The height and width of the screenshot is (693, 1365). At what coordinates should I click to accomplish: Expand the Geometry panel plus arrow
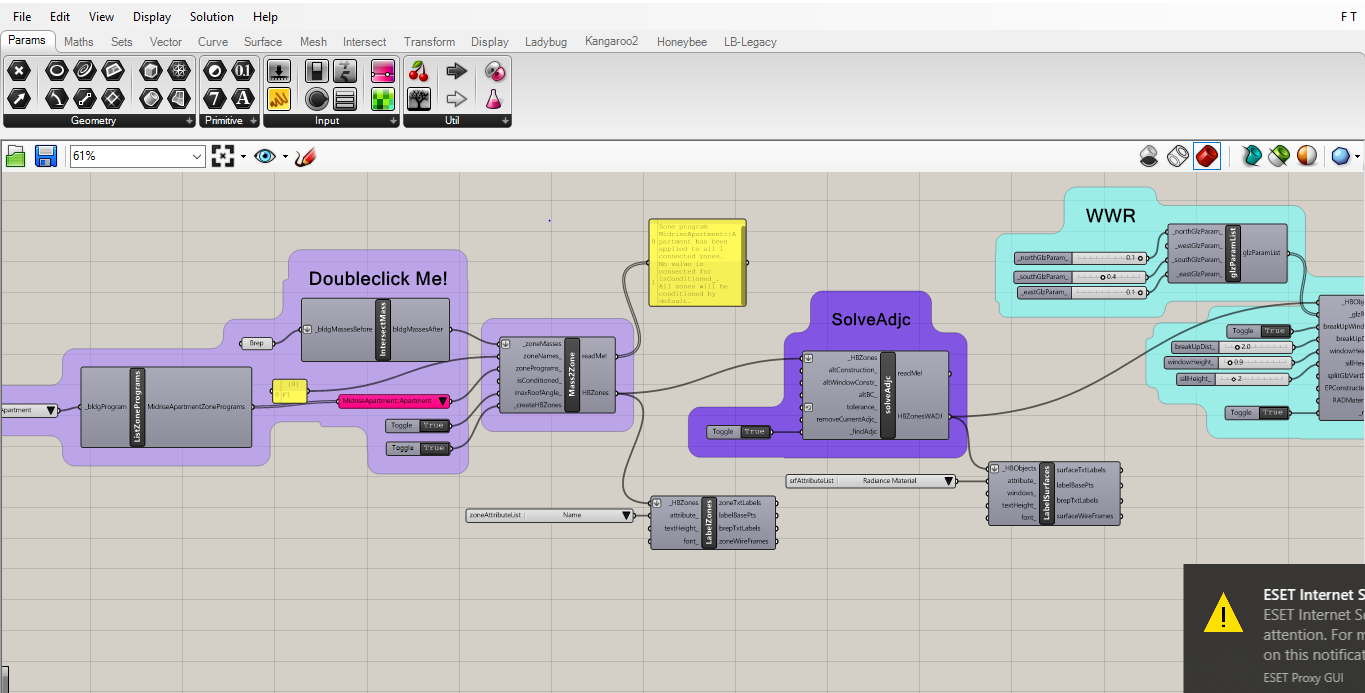pos(190,121)
